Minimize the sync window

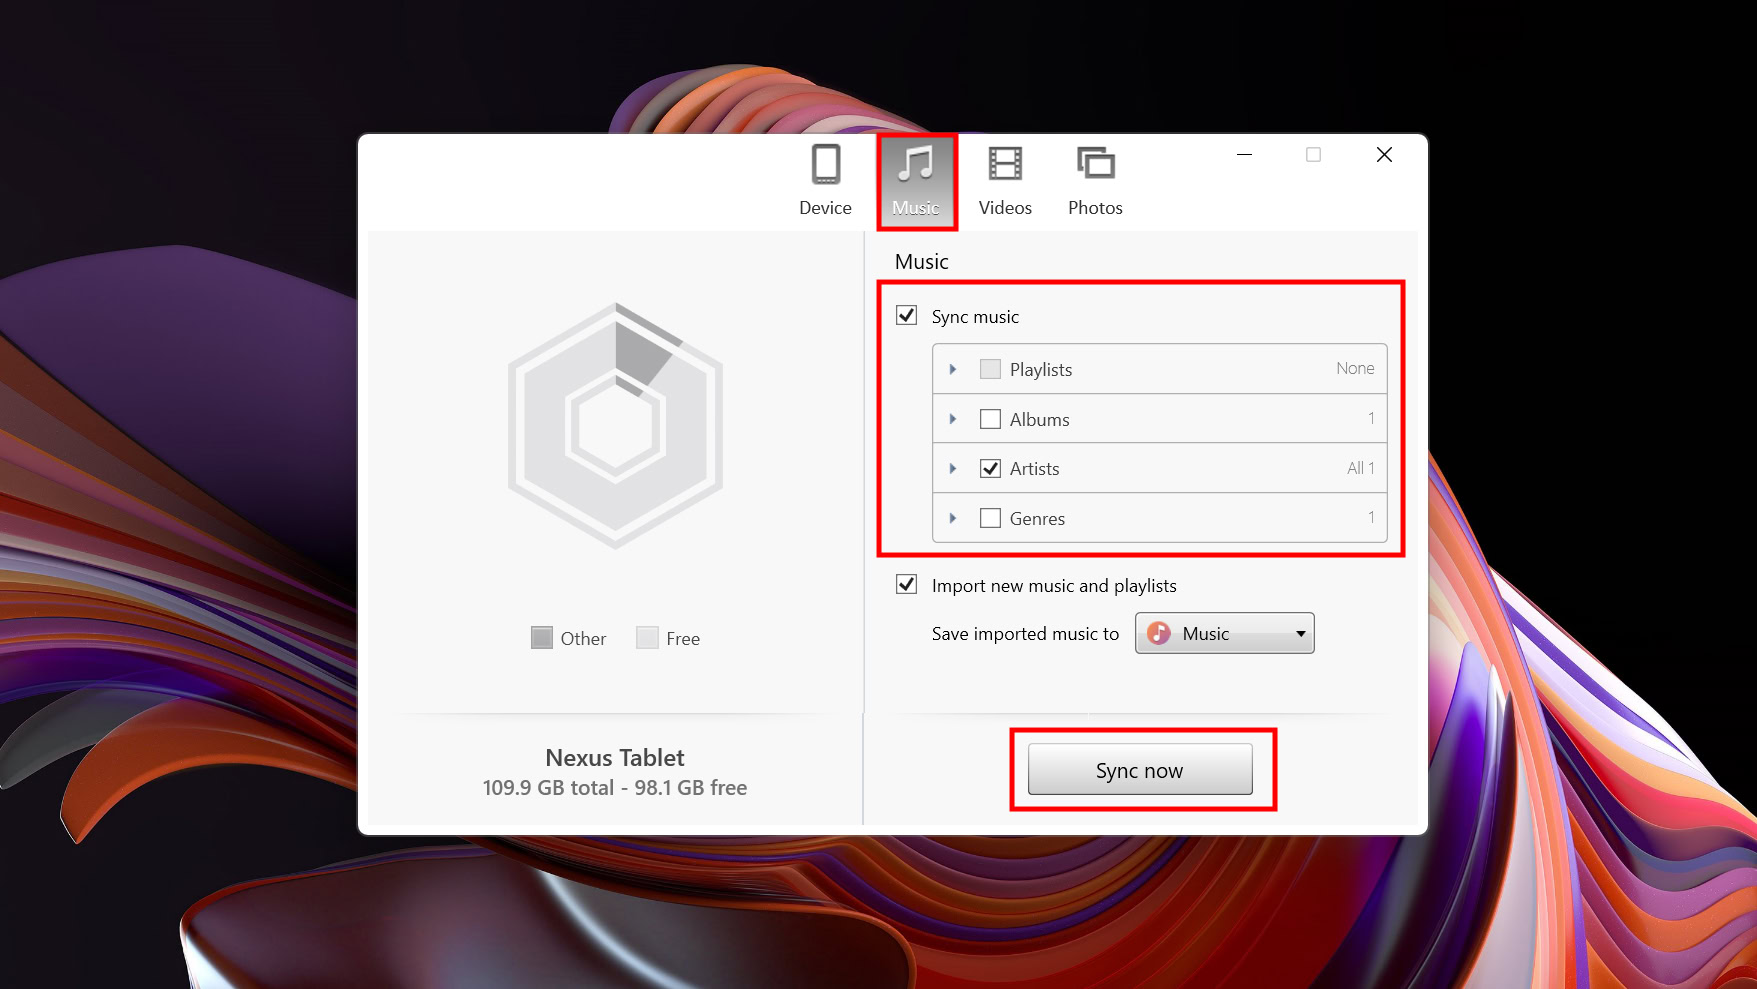coord(1244,155)
